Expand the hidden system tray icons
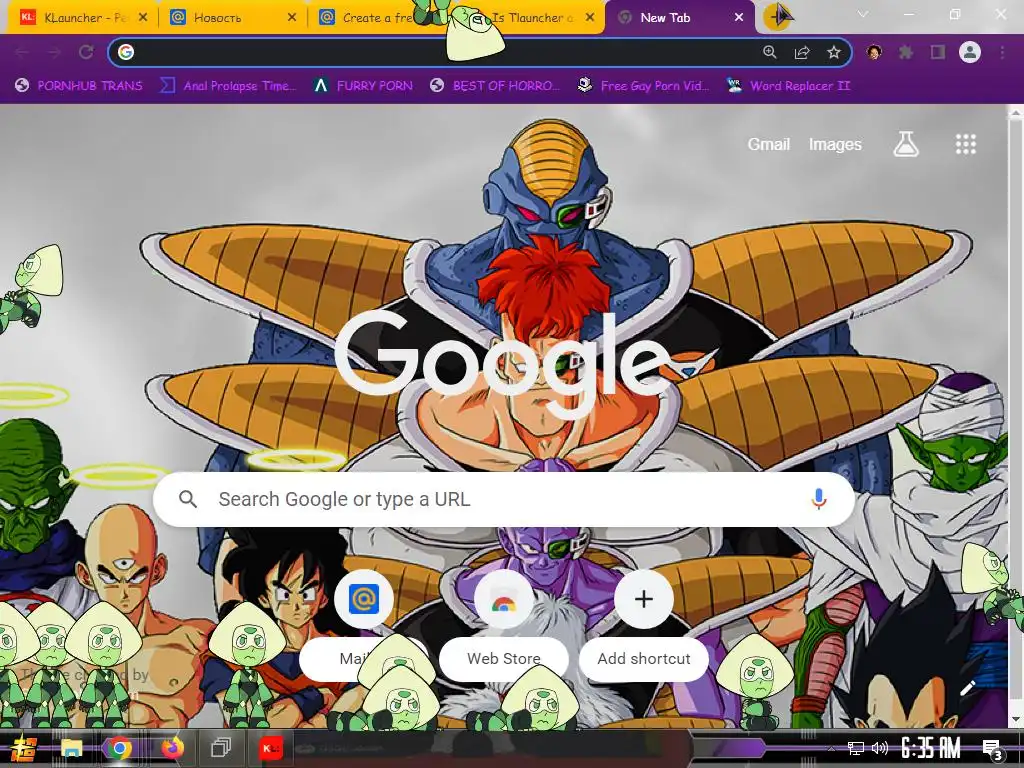Image resolution: width=1024 pixels, height=768 pixels. coord(831,748)
